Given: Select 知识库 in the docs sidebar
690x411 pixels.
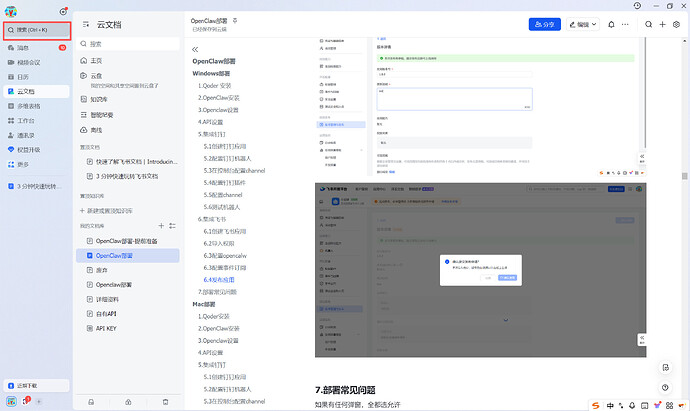Looking at the screenshot, I should (99, 100).
